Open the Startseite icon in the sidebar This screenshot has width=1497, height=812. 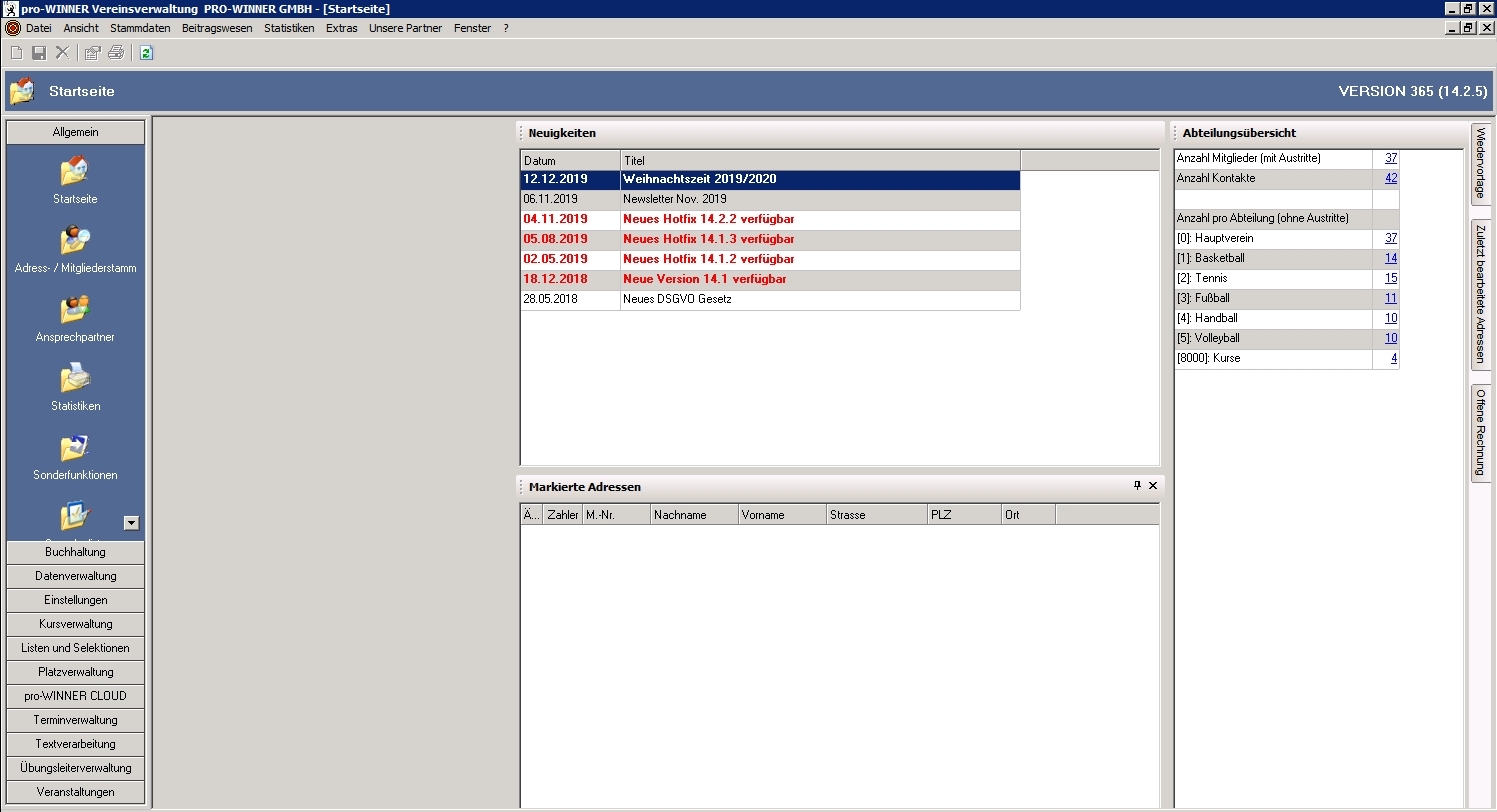click(75, 172)
